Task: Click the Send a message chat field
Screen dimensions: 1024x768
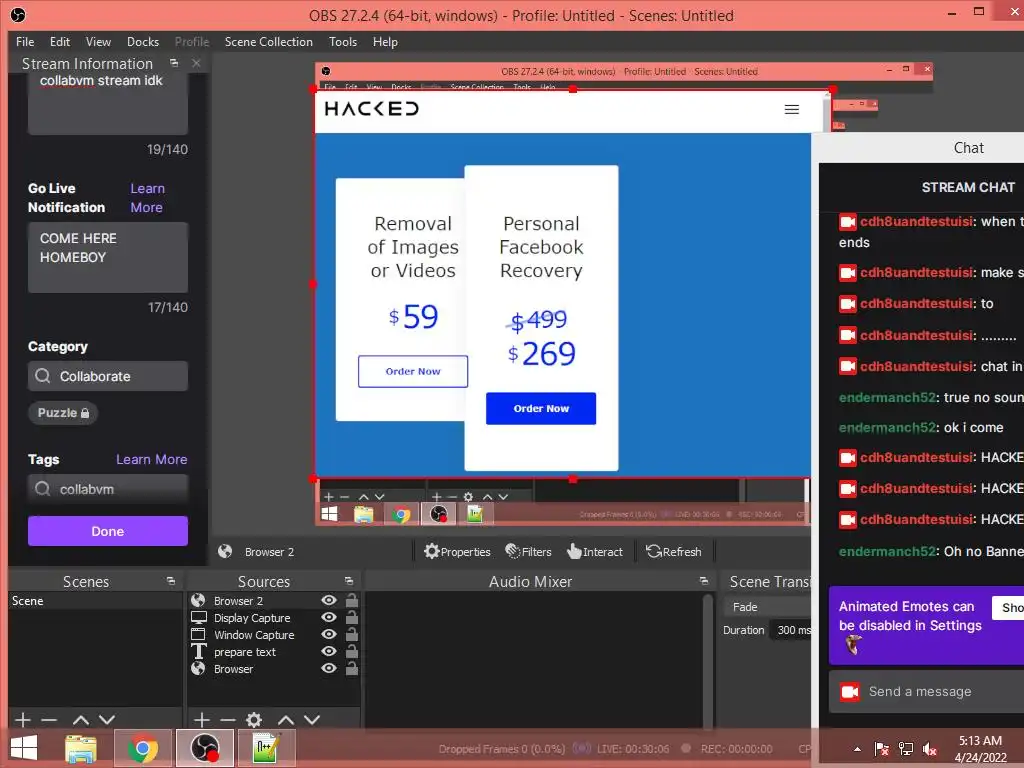Action: 927,692
